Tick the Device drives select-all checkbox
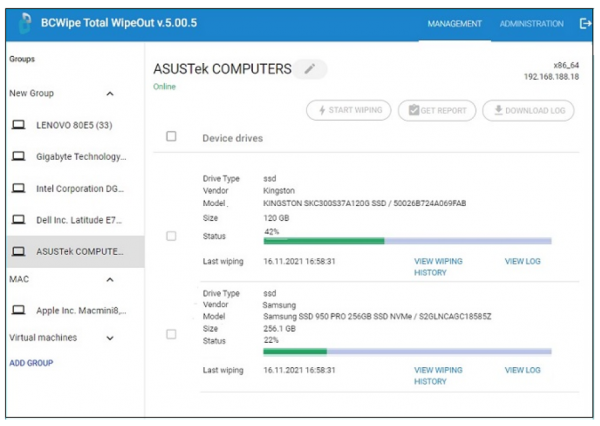The width and height of the screenshot is (600, 426). click(x=171, y=136)
